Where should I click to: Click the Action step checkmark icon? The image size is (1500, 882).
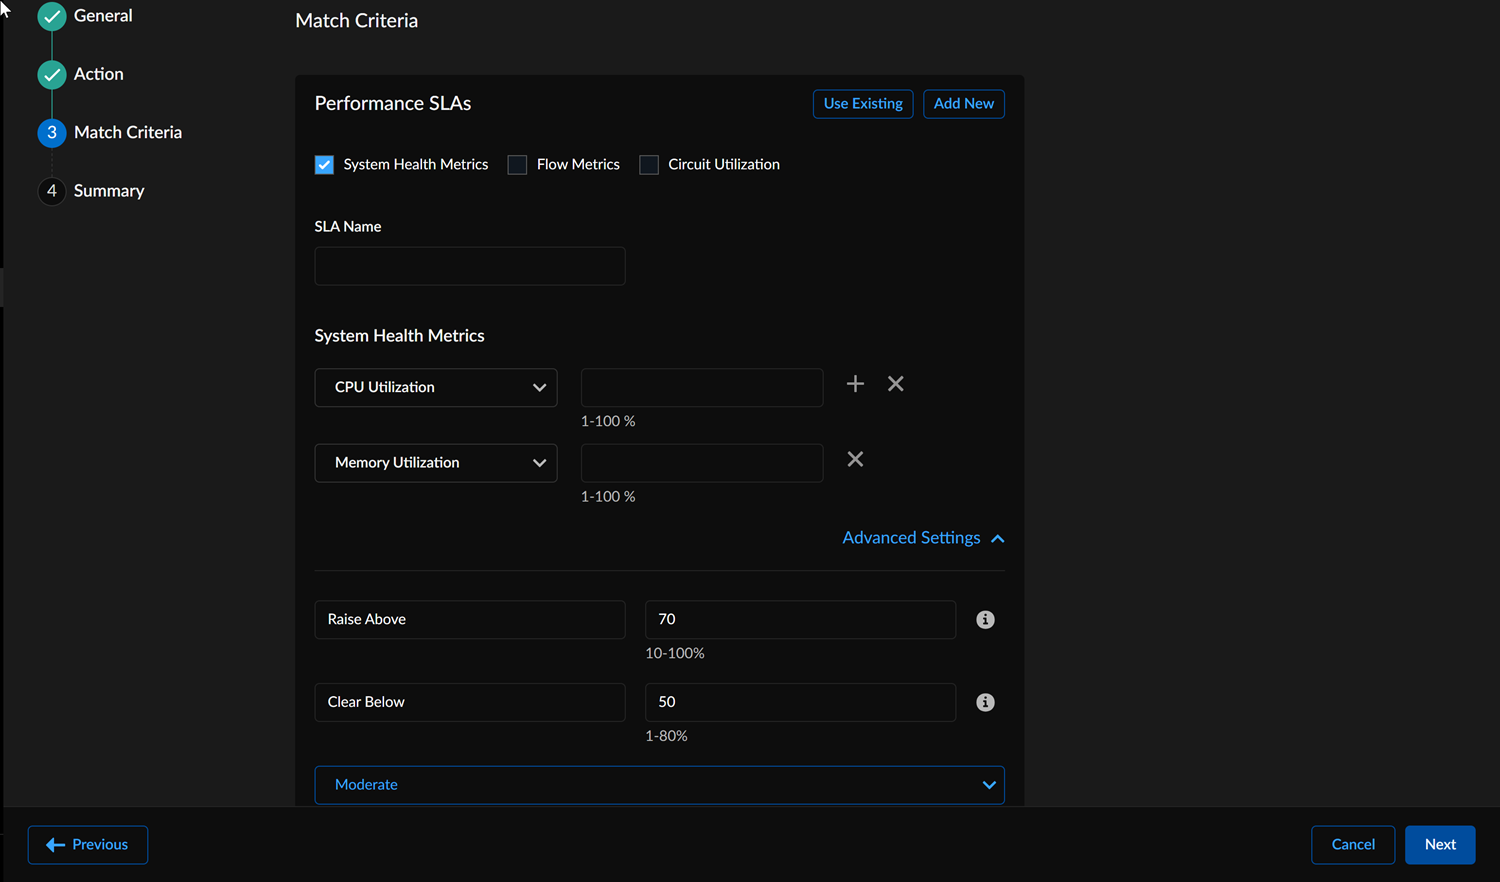tap(52, 74)
